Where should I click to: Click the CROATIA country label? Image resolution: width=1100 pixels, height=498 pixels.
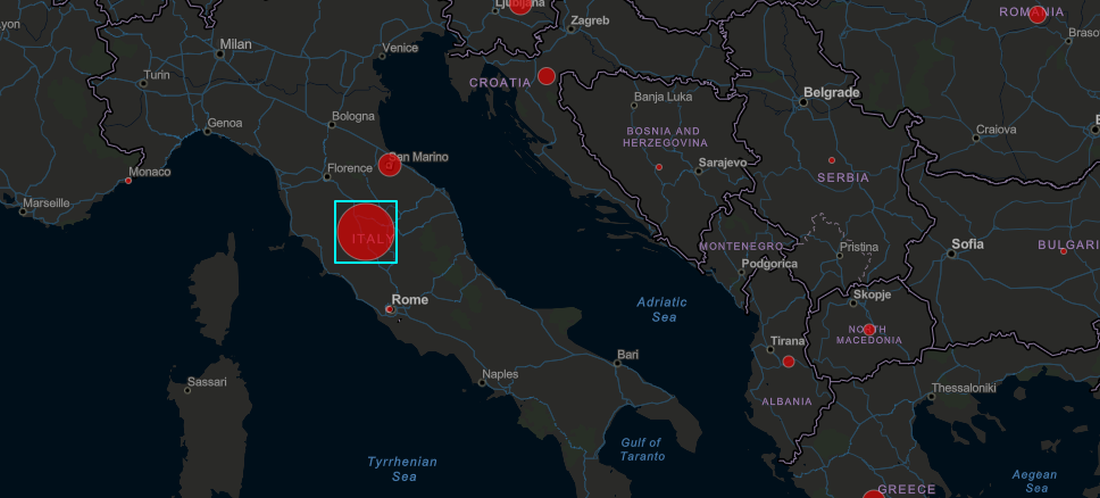click(500, 83)
